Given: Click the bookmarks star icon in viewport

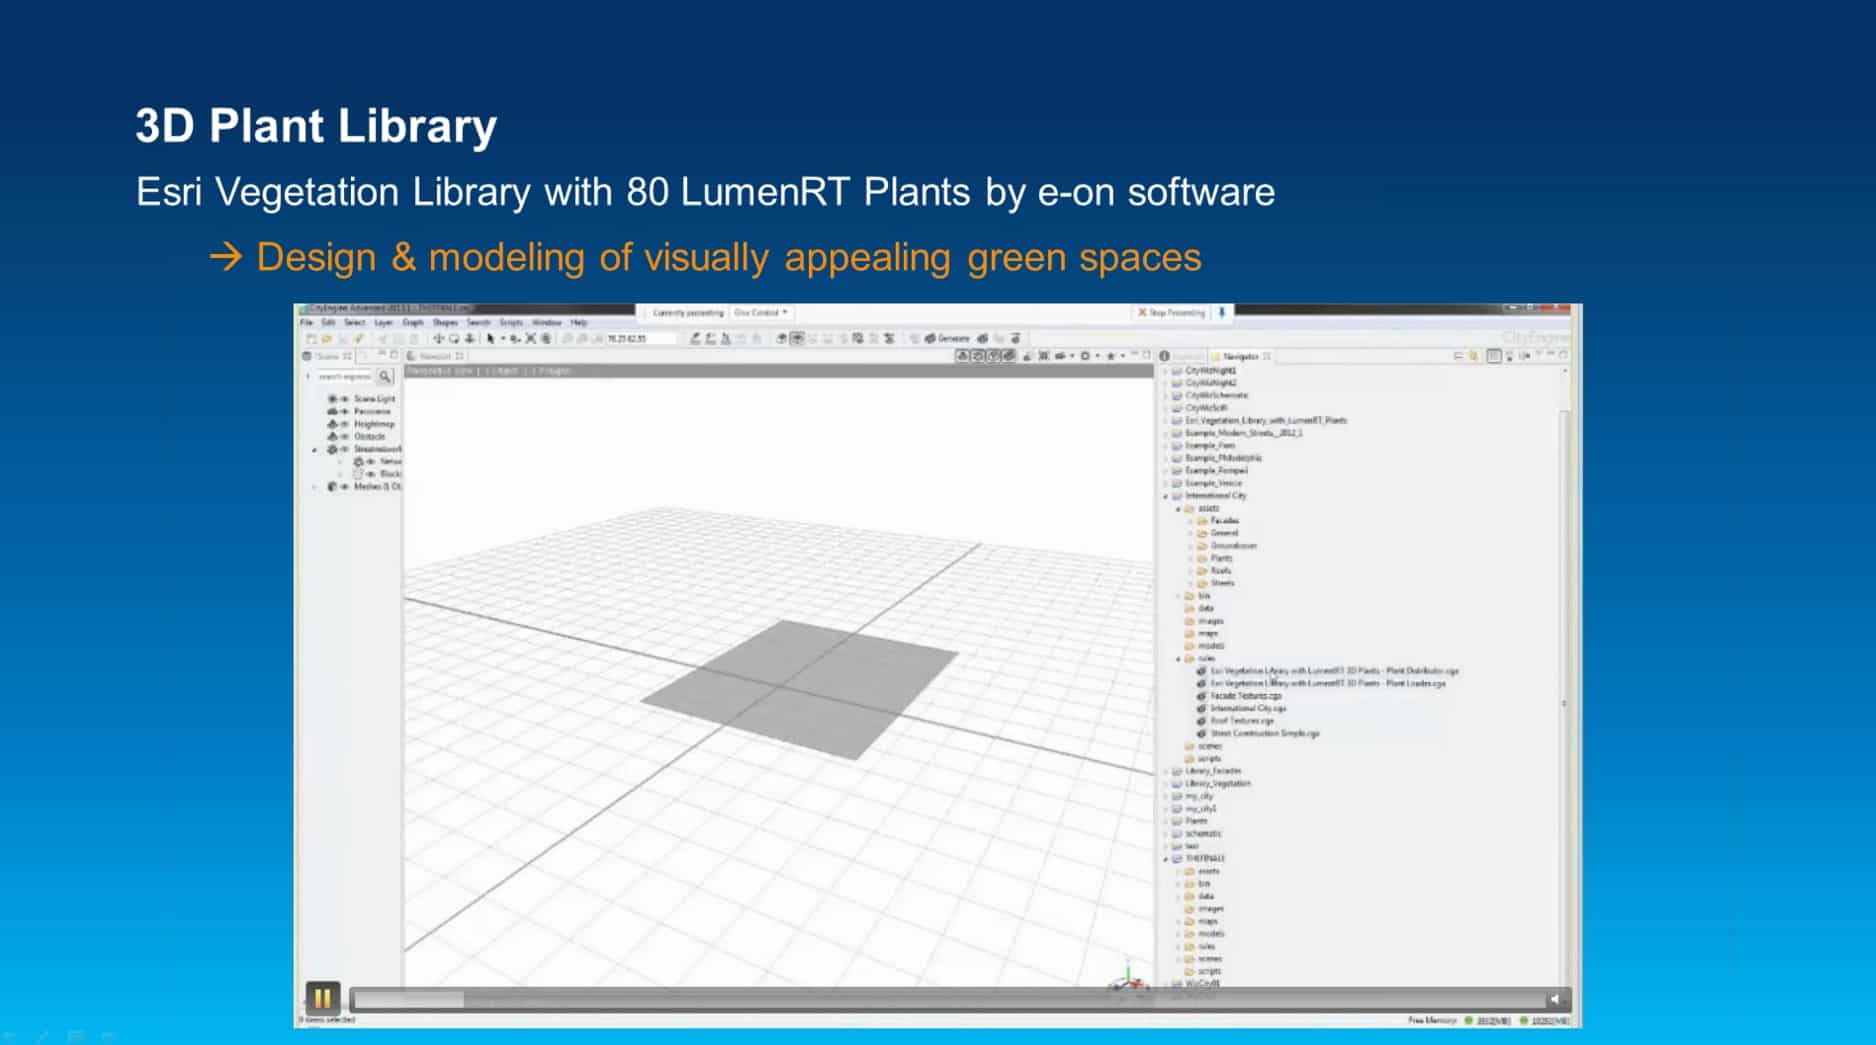Looking at the screenshot, I should (x=1110, y=356).
